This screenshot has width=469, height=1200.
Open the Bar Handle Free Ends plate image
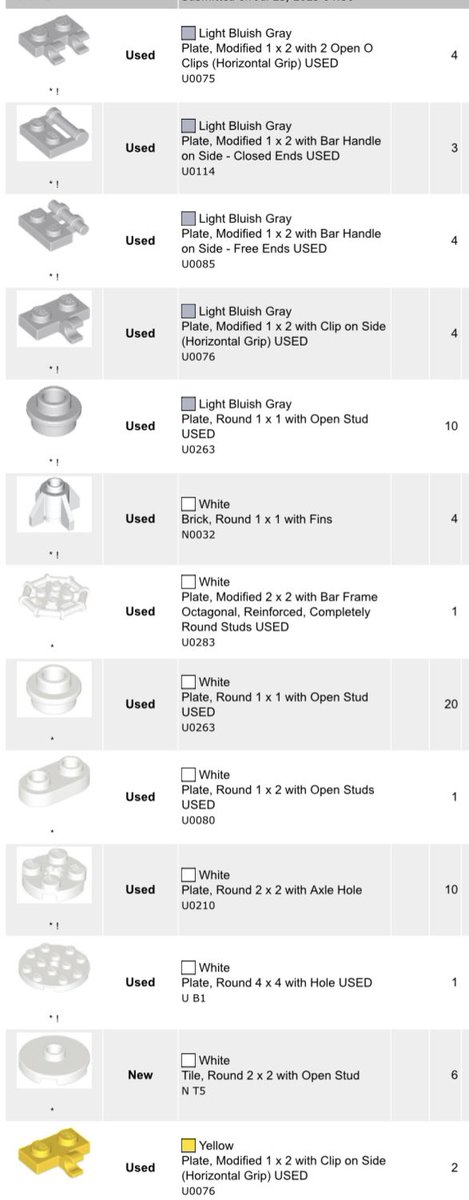coord(54,226)
